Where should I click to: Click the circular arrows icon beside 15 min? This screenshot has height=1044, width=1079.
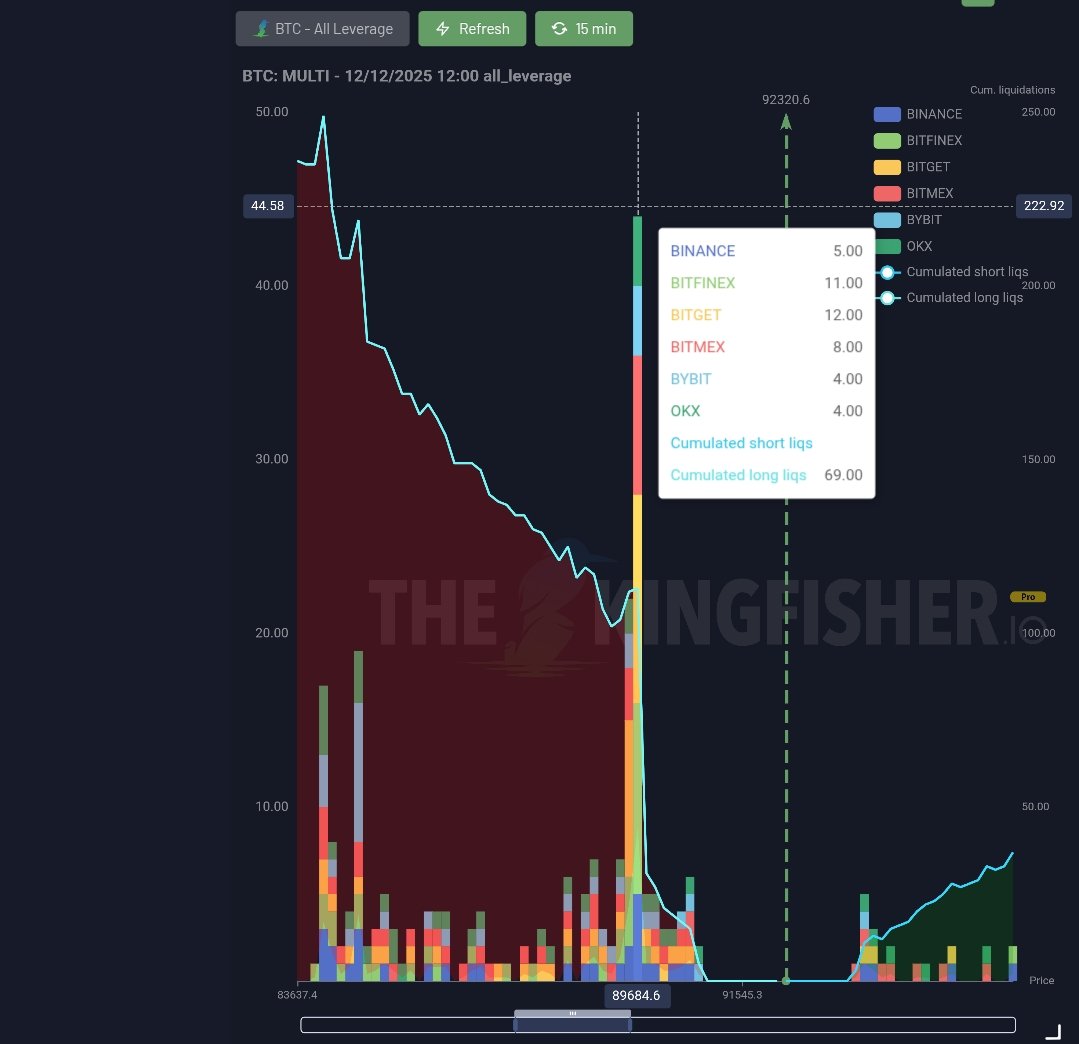(x=559, y=29)
